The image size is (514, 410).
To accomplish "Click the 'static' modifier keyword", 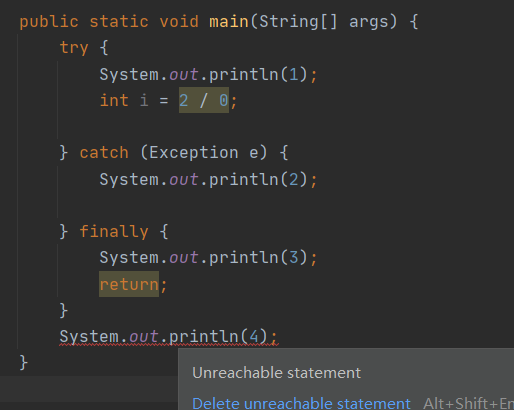I will [x=119, y=22].
